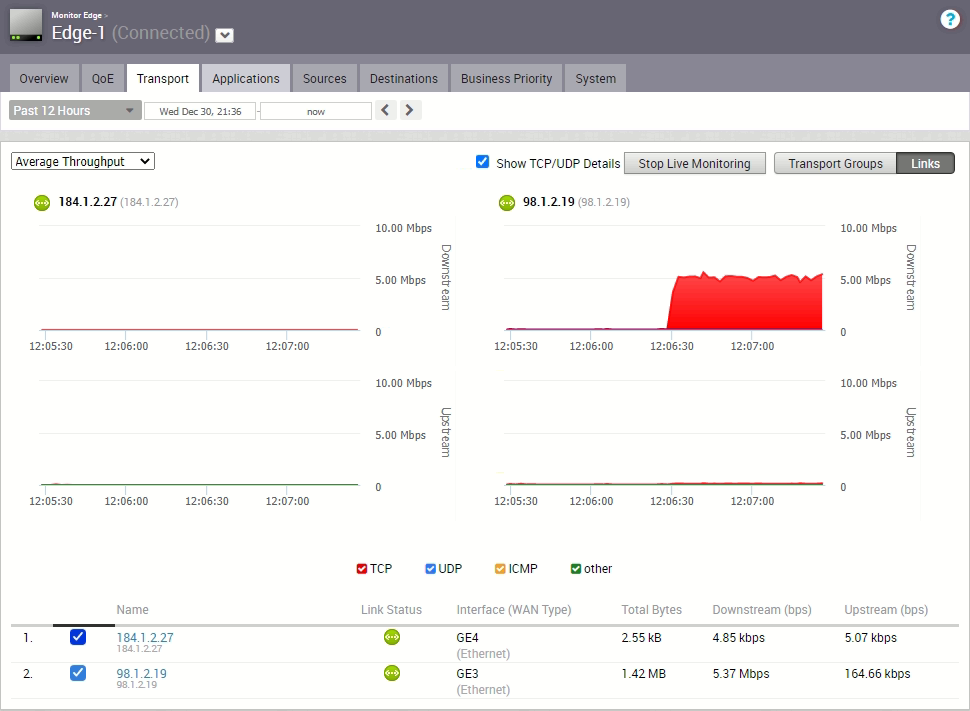The height and width of the screenshot is (711, 970).
Task: Open the 98.1.2.19 link name
Action: click(x=142, y=673)
